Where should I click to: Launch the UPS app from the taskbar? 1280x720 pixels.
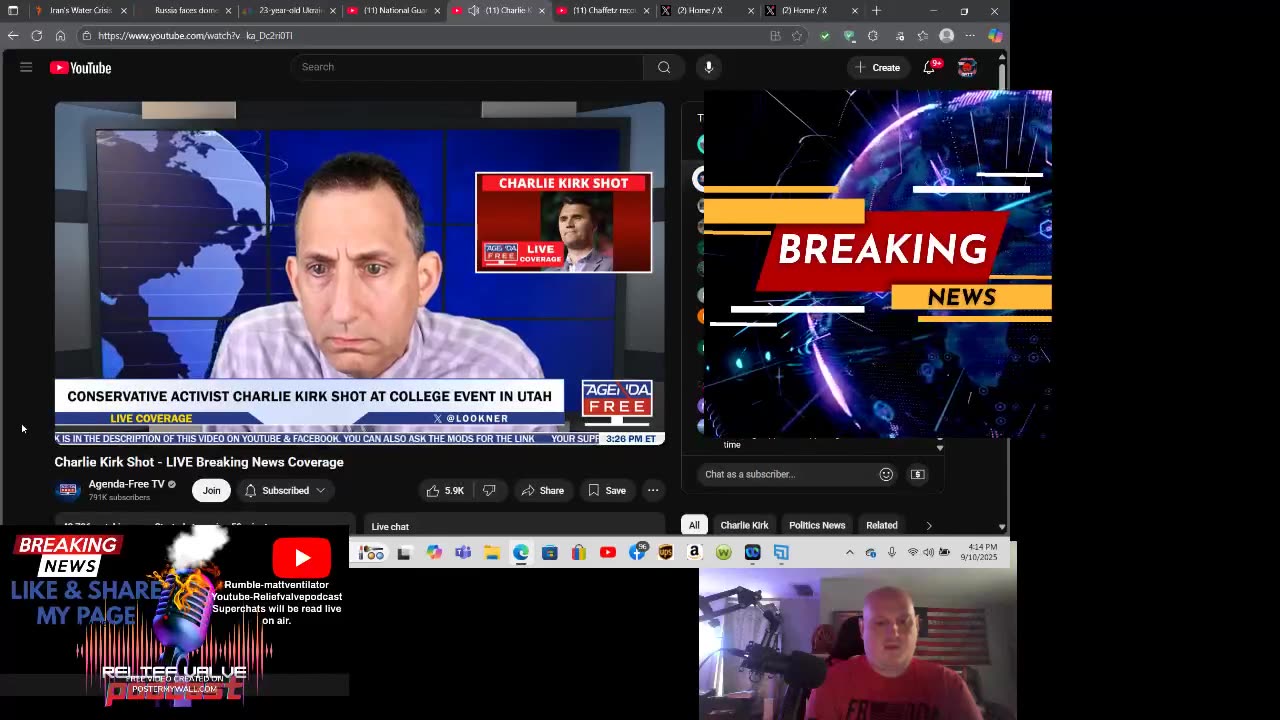666,553
